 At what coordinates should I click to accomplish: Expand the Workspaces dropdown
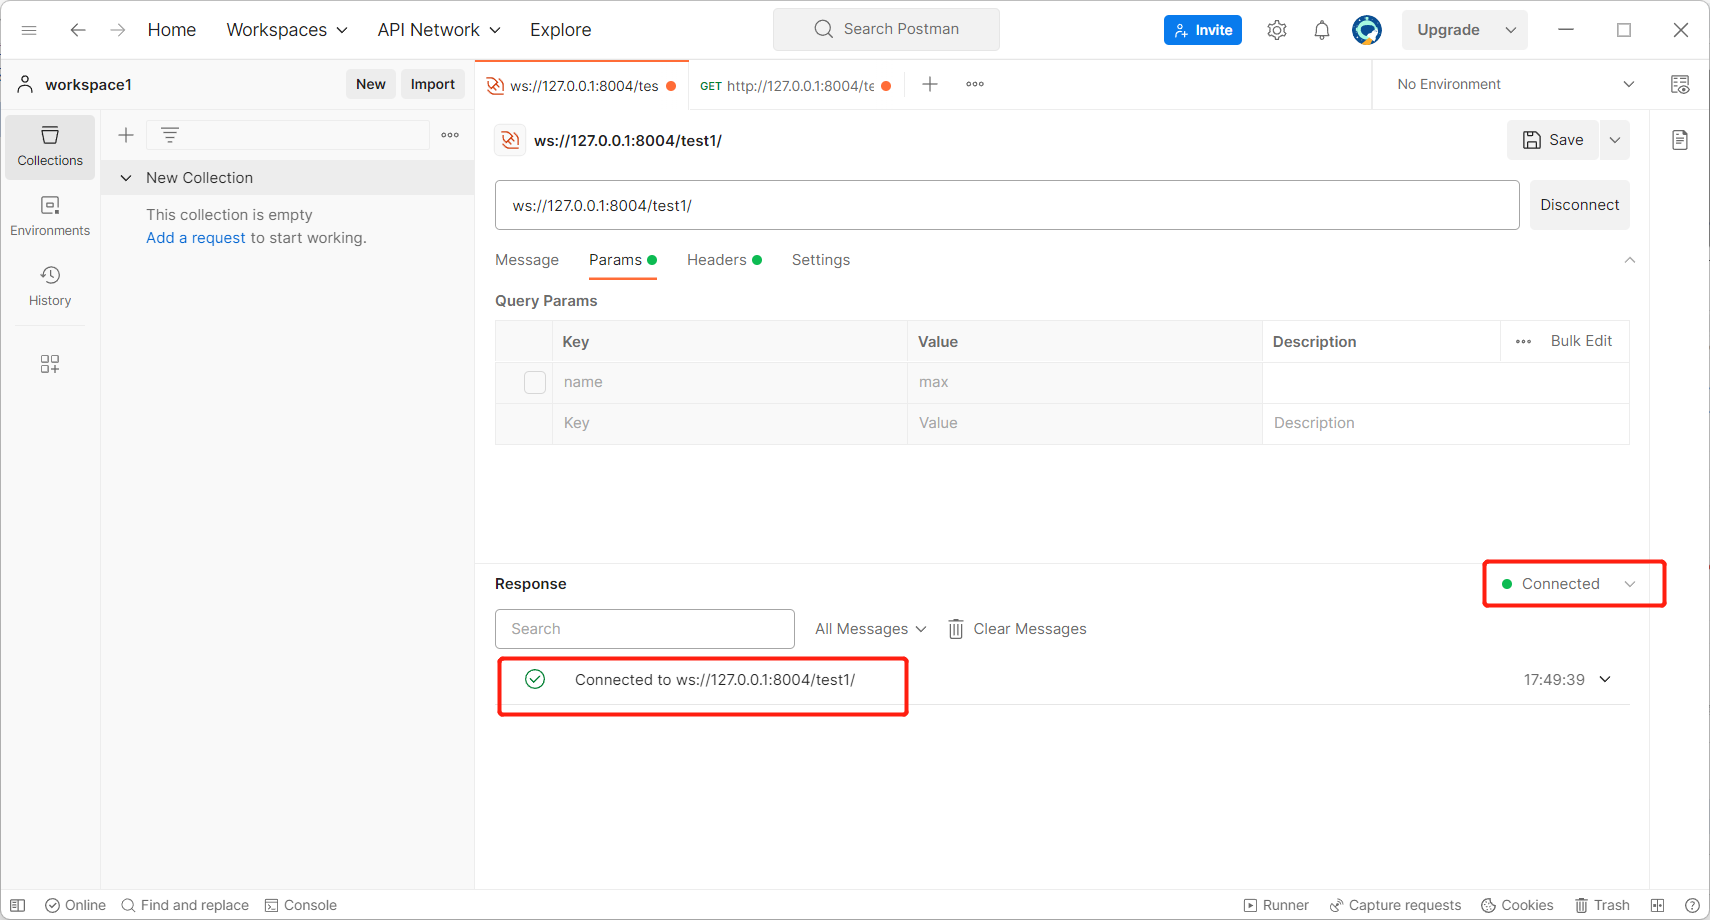pos(287,30)
